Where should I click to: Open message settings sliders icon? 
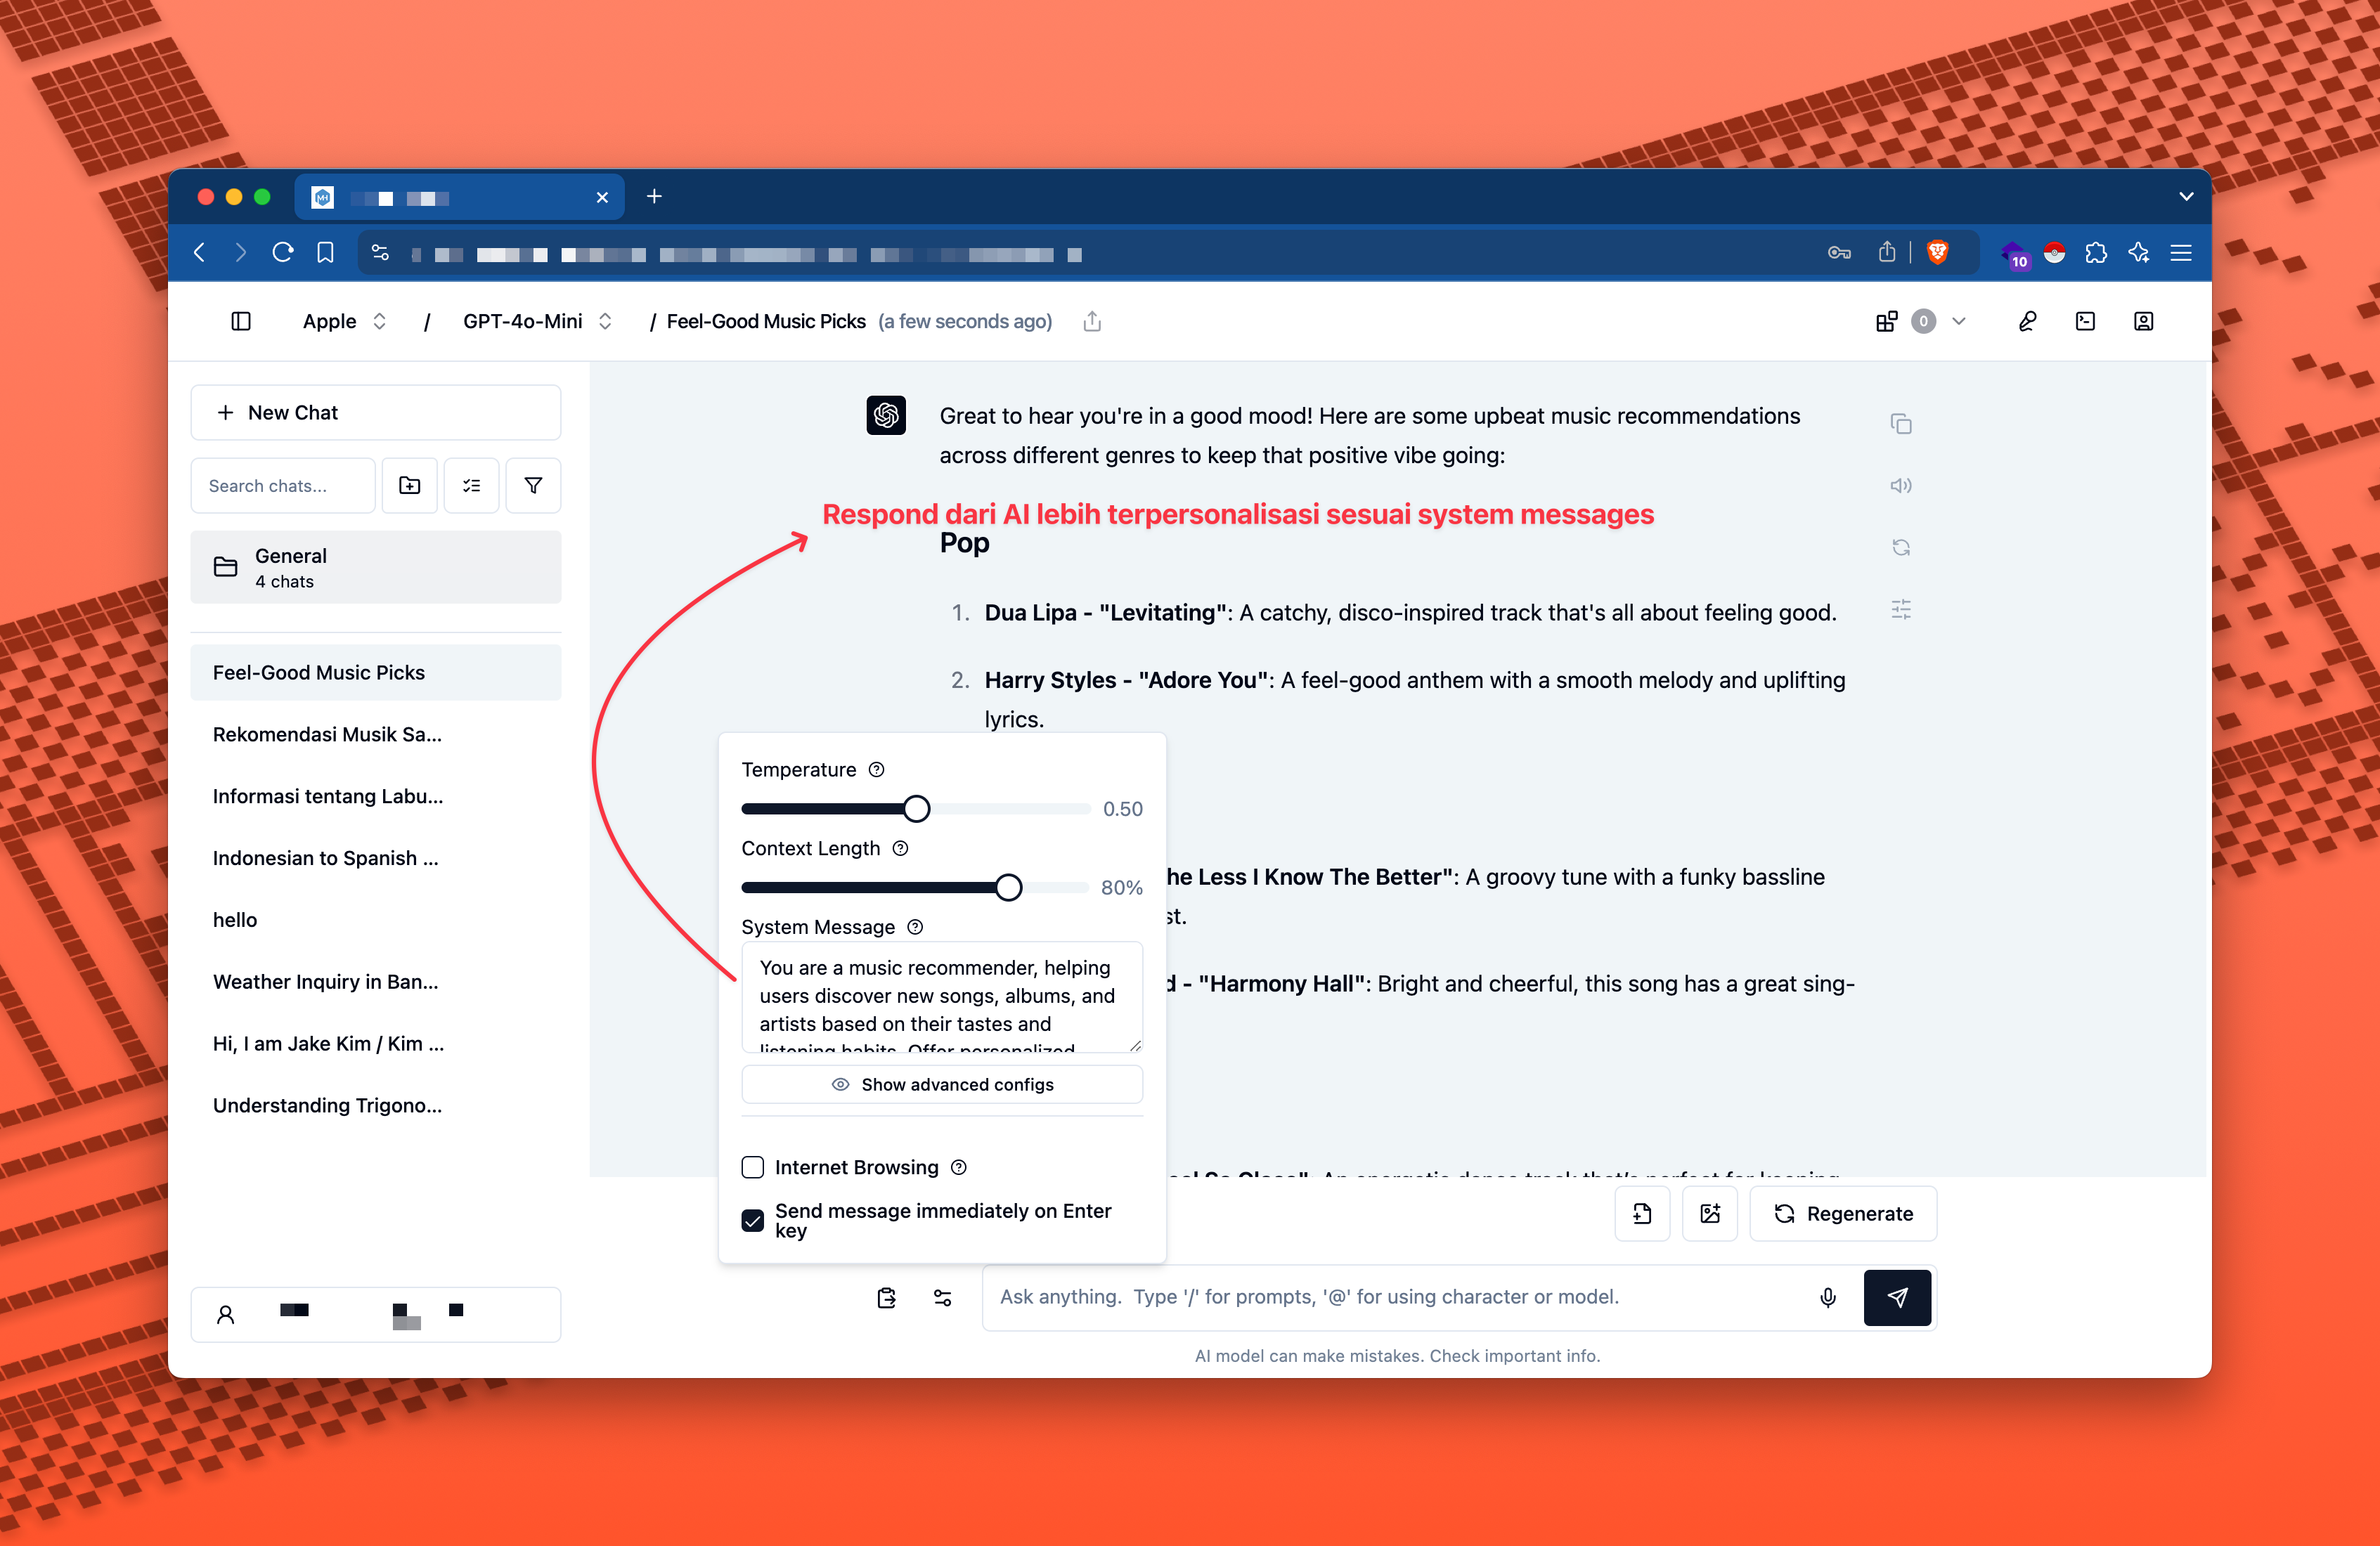[x=1901, y=609]
